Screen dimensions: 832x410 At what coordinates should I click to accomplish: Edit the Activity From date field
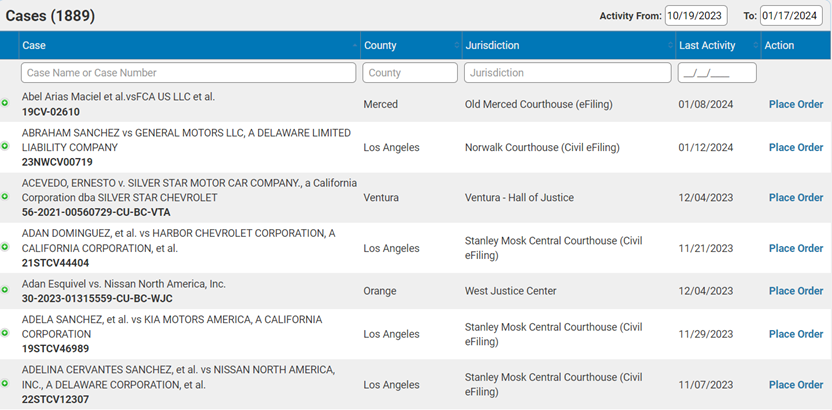(x=696, y=15)
